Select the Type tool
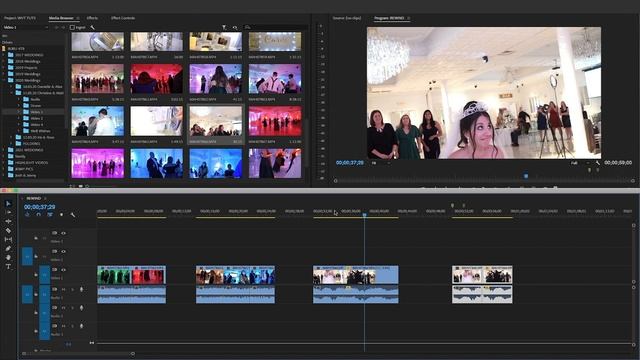The image size is (640, 360). pos(8,267)
